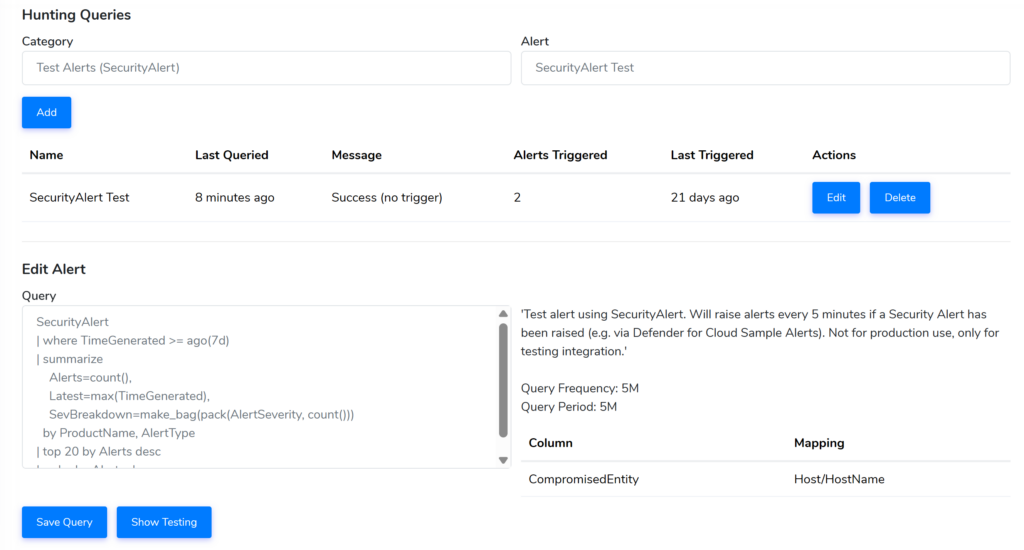Click the Last Triggered column header

(712, 155)
